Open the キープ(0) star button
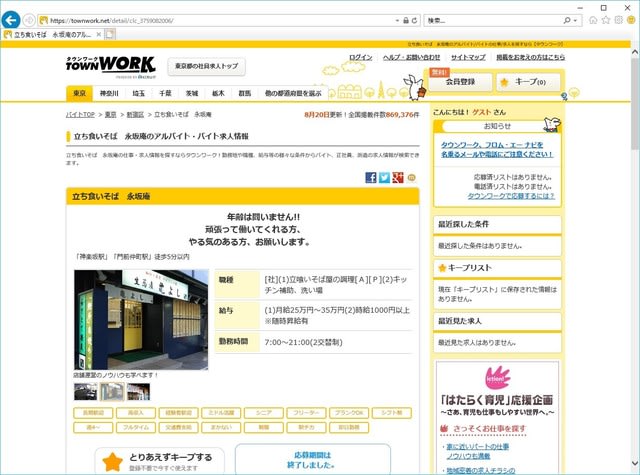The width and height of the screenshot is (640, 475). tap(523, 82)
